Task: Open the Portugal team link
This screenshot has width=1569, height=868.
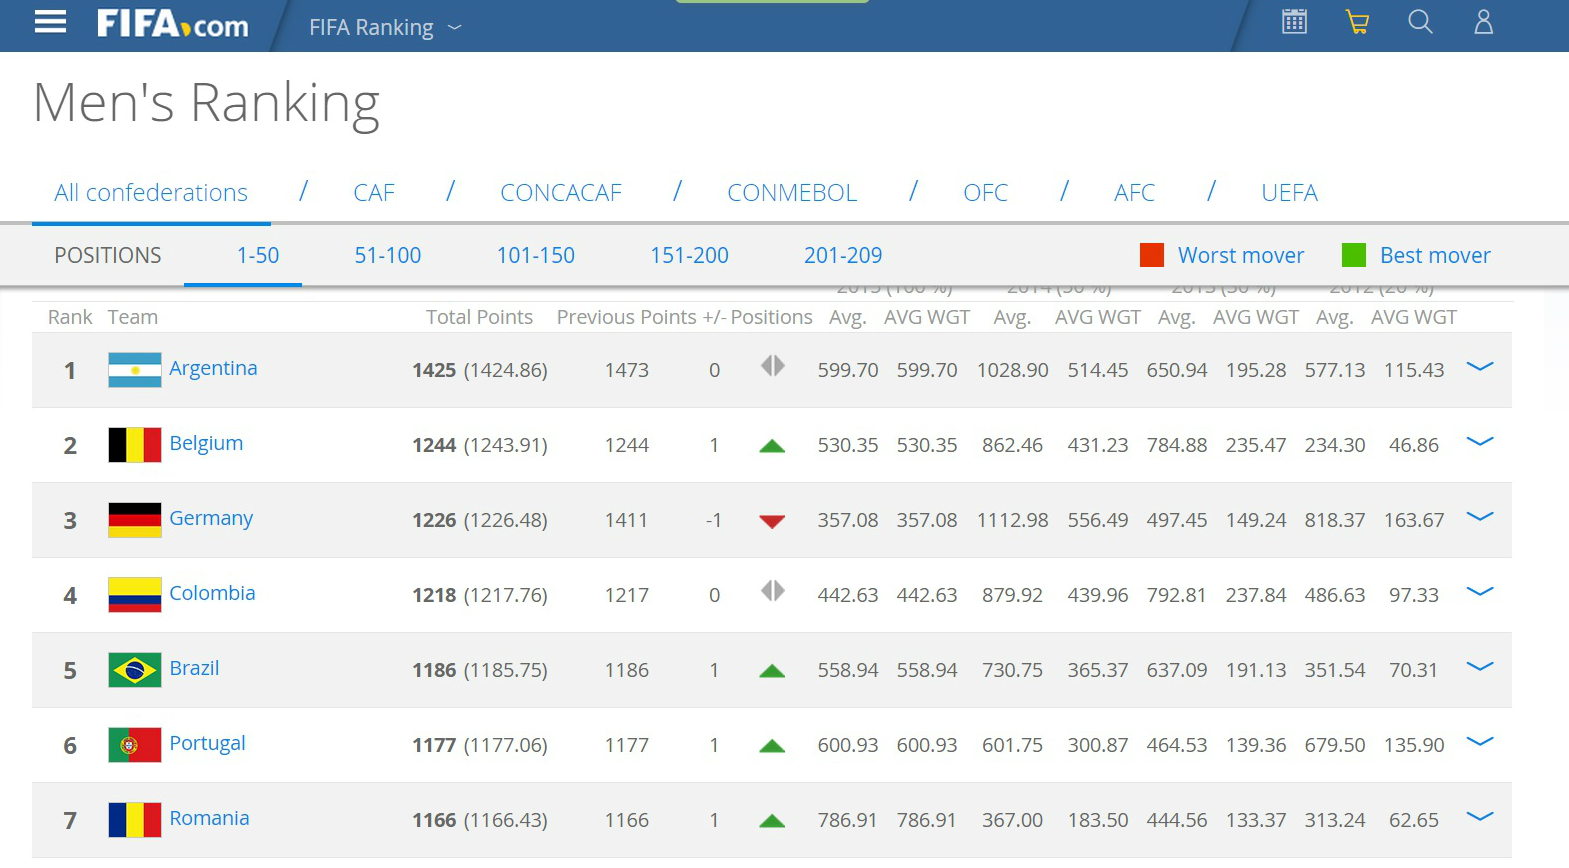Action: click(x=207, y=743)
